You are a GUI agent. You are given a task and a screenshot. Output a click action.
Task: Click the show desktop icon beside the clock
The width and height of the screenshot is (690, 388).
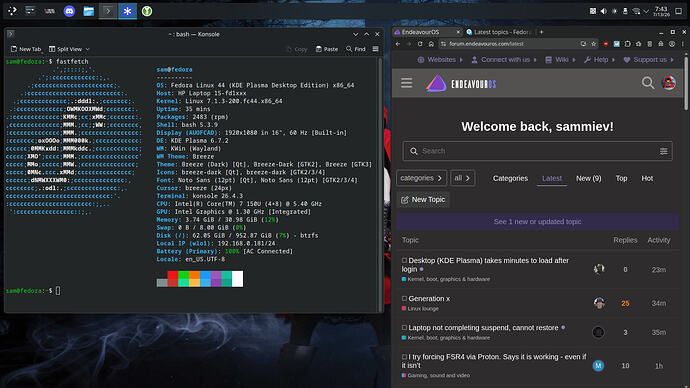coord(679,11)
